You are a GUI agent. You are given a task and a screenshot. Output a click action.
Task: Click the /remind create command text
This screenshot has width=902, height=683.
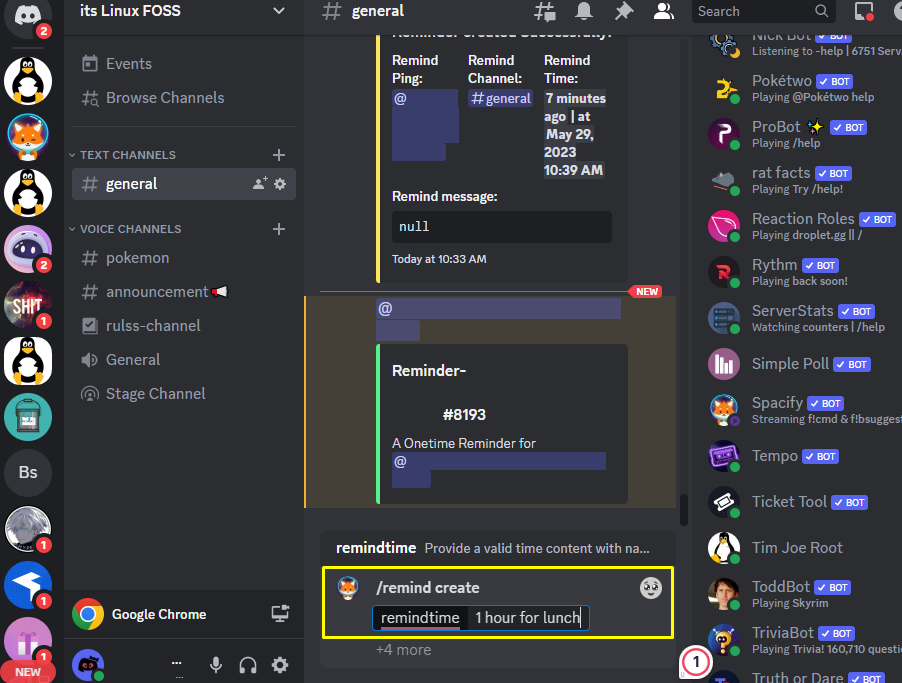(427, 587)
